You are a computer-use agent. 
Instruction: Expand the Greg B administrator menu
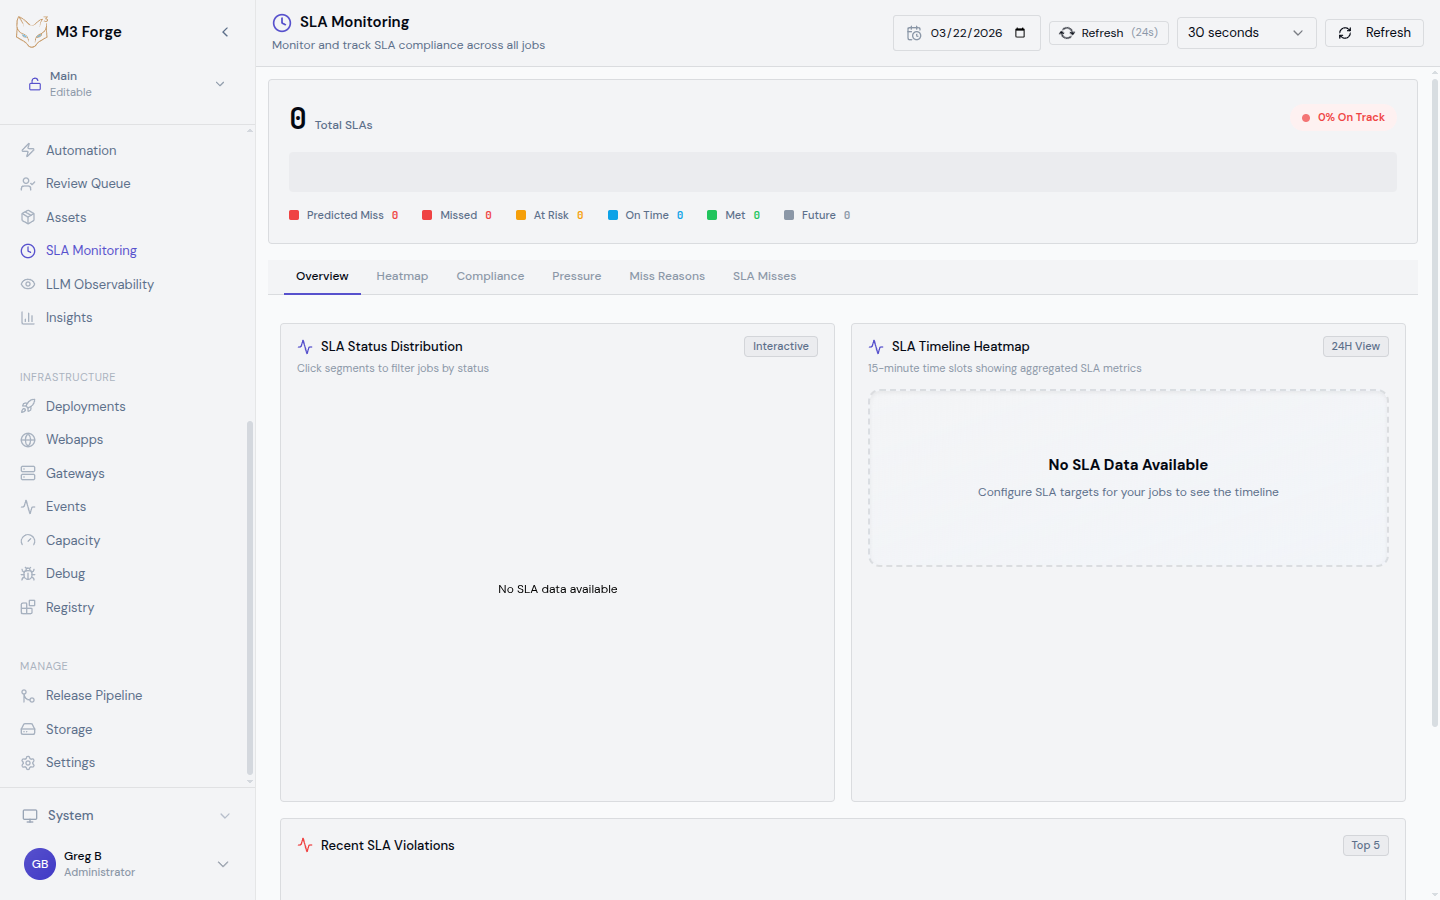[221, 863]
